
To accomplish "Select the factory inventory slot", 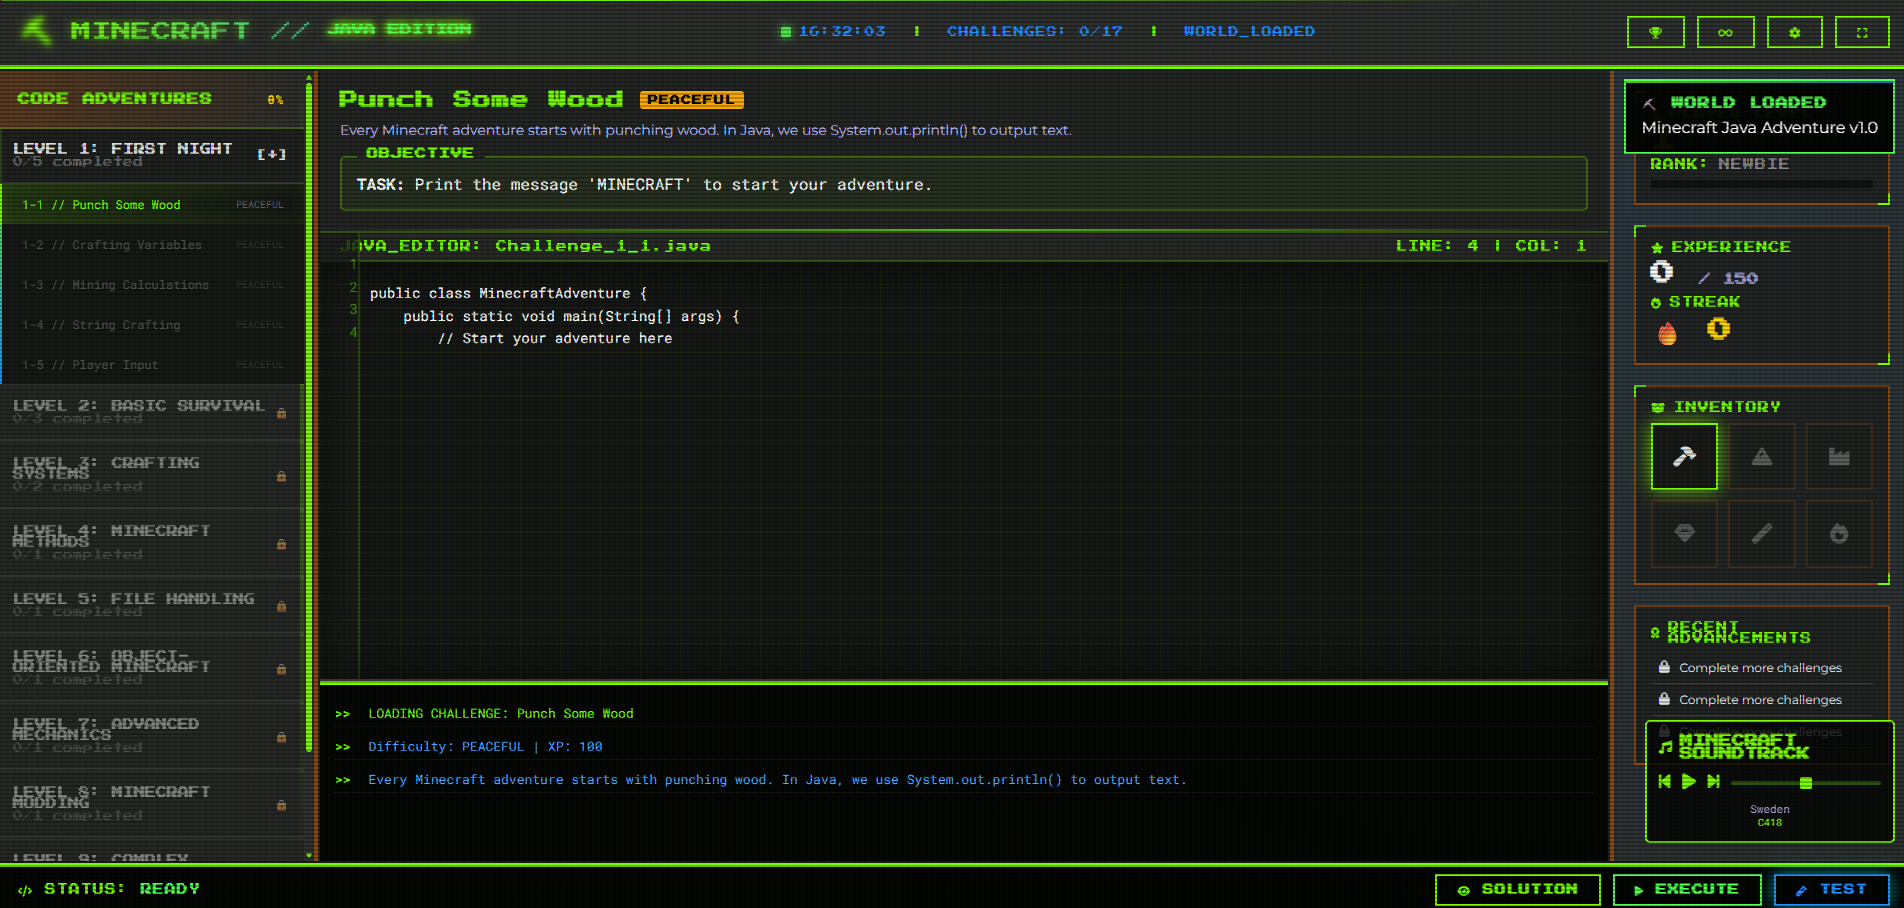I will [1839, 456].
